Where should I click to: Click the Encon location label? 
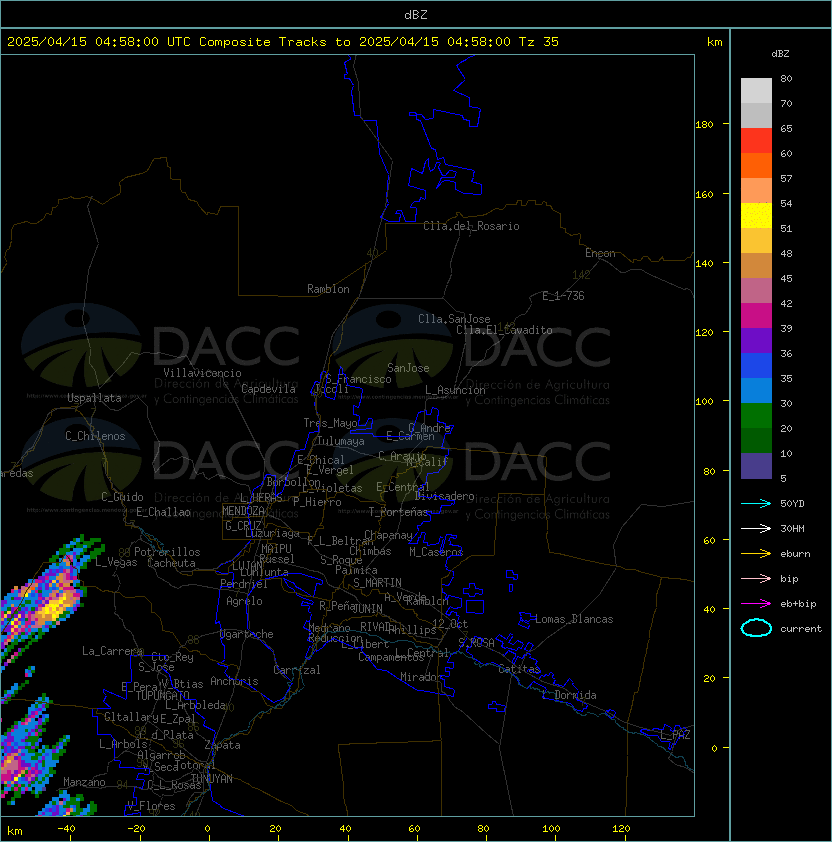point(600,253)
